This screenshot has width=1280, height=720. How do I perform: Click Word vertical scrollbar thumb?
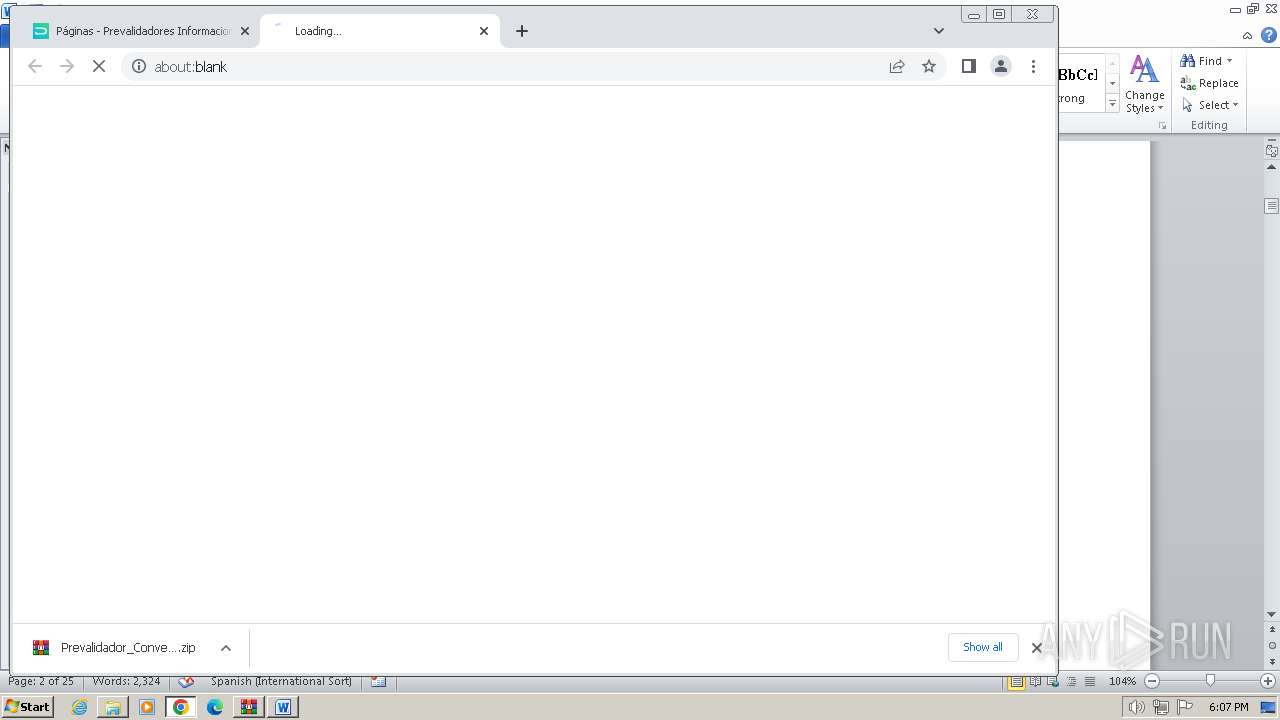click(1271, 206)
